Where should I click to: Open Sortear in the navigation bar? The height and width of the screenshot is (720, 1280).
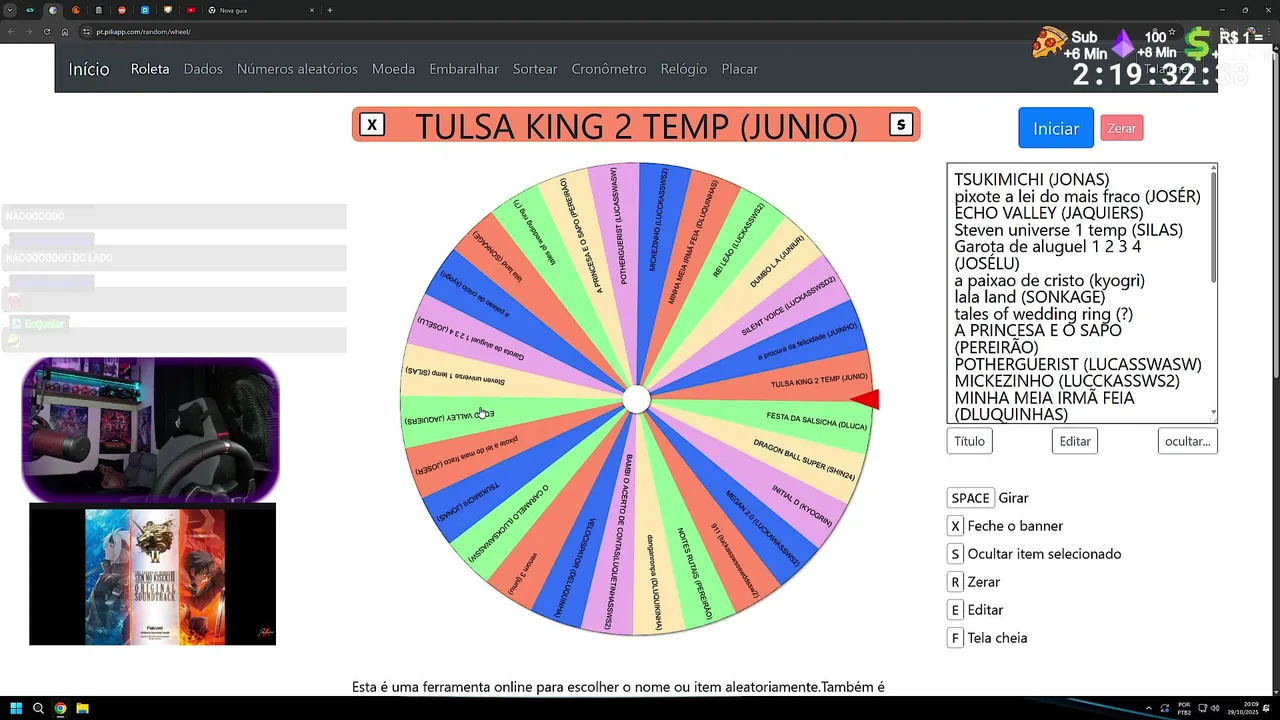[535, 69]
